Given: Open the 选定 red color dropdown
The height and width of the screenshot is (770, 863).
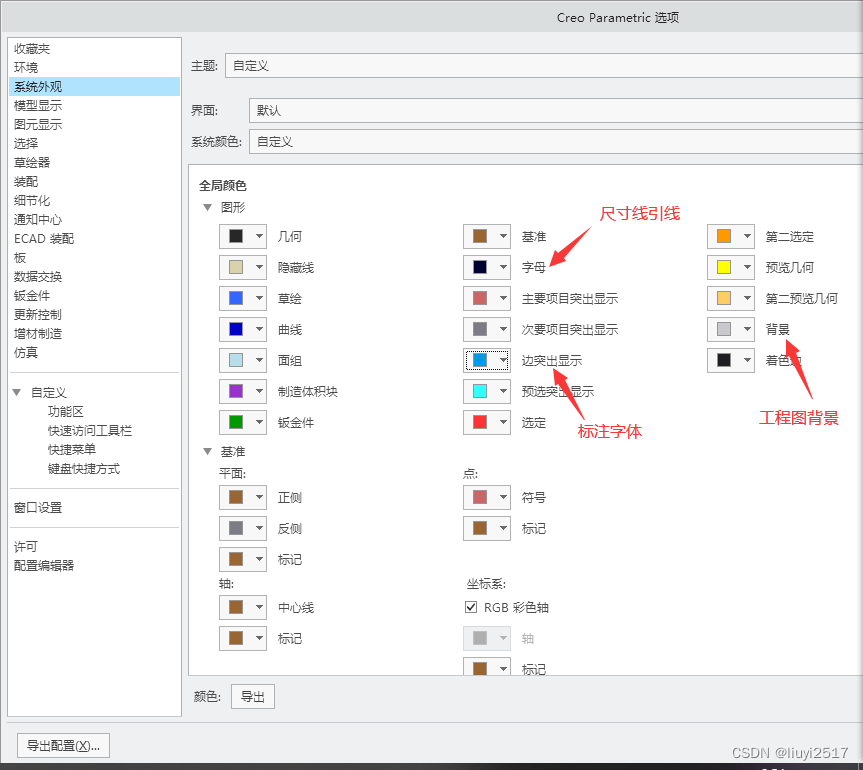Looking at the screenshot, I should (x=487, y=422).
